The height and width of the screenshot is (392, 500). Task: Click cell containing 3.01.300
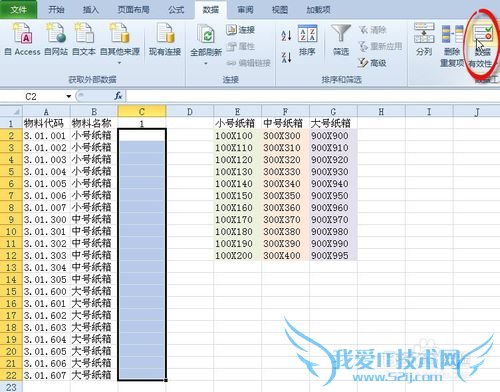[46, 219]
